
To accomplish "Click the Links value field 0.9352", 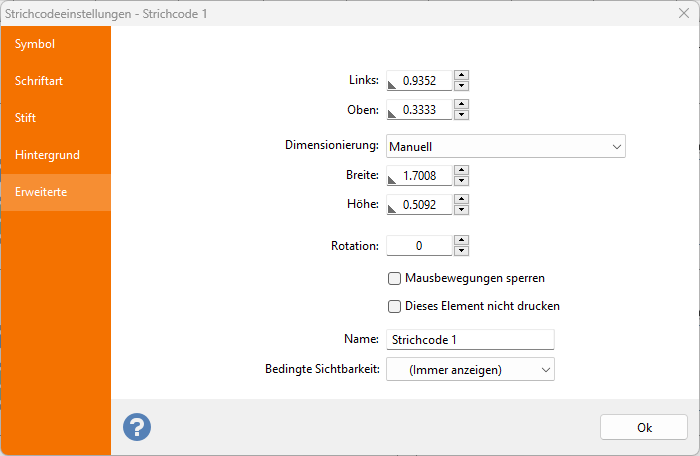I will click(419, 80).
